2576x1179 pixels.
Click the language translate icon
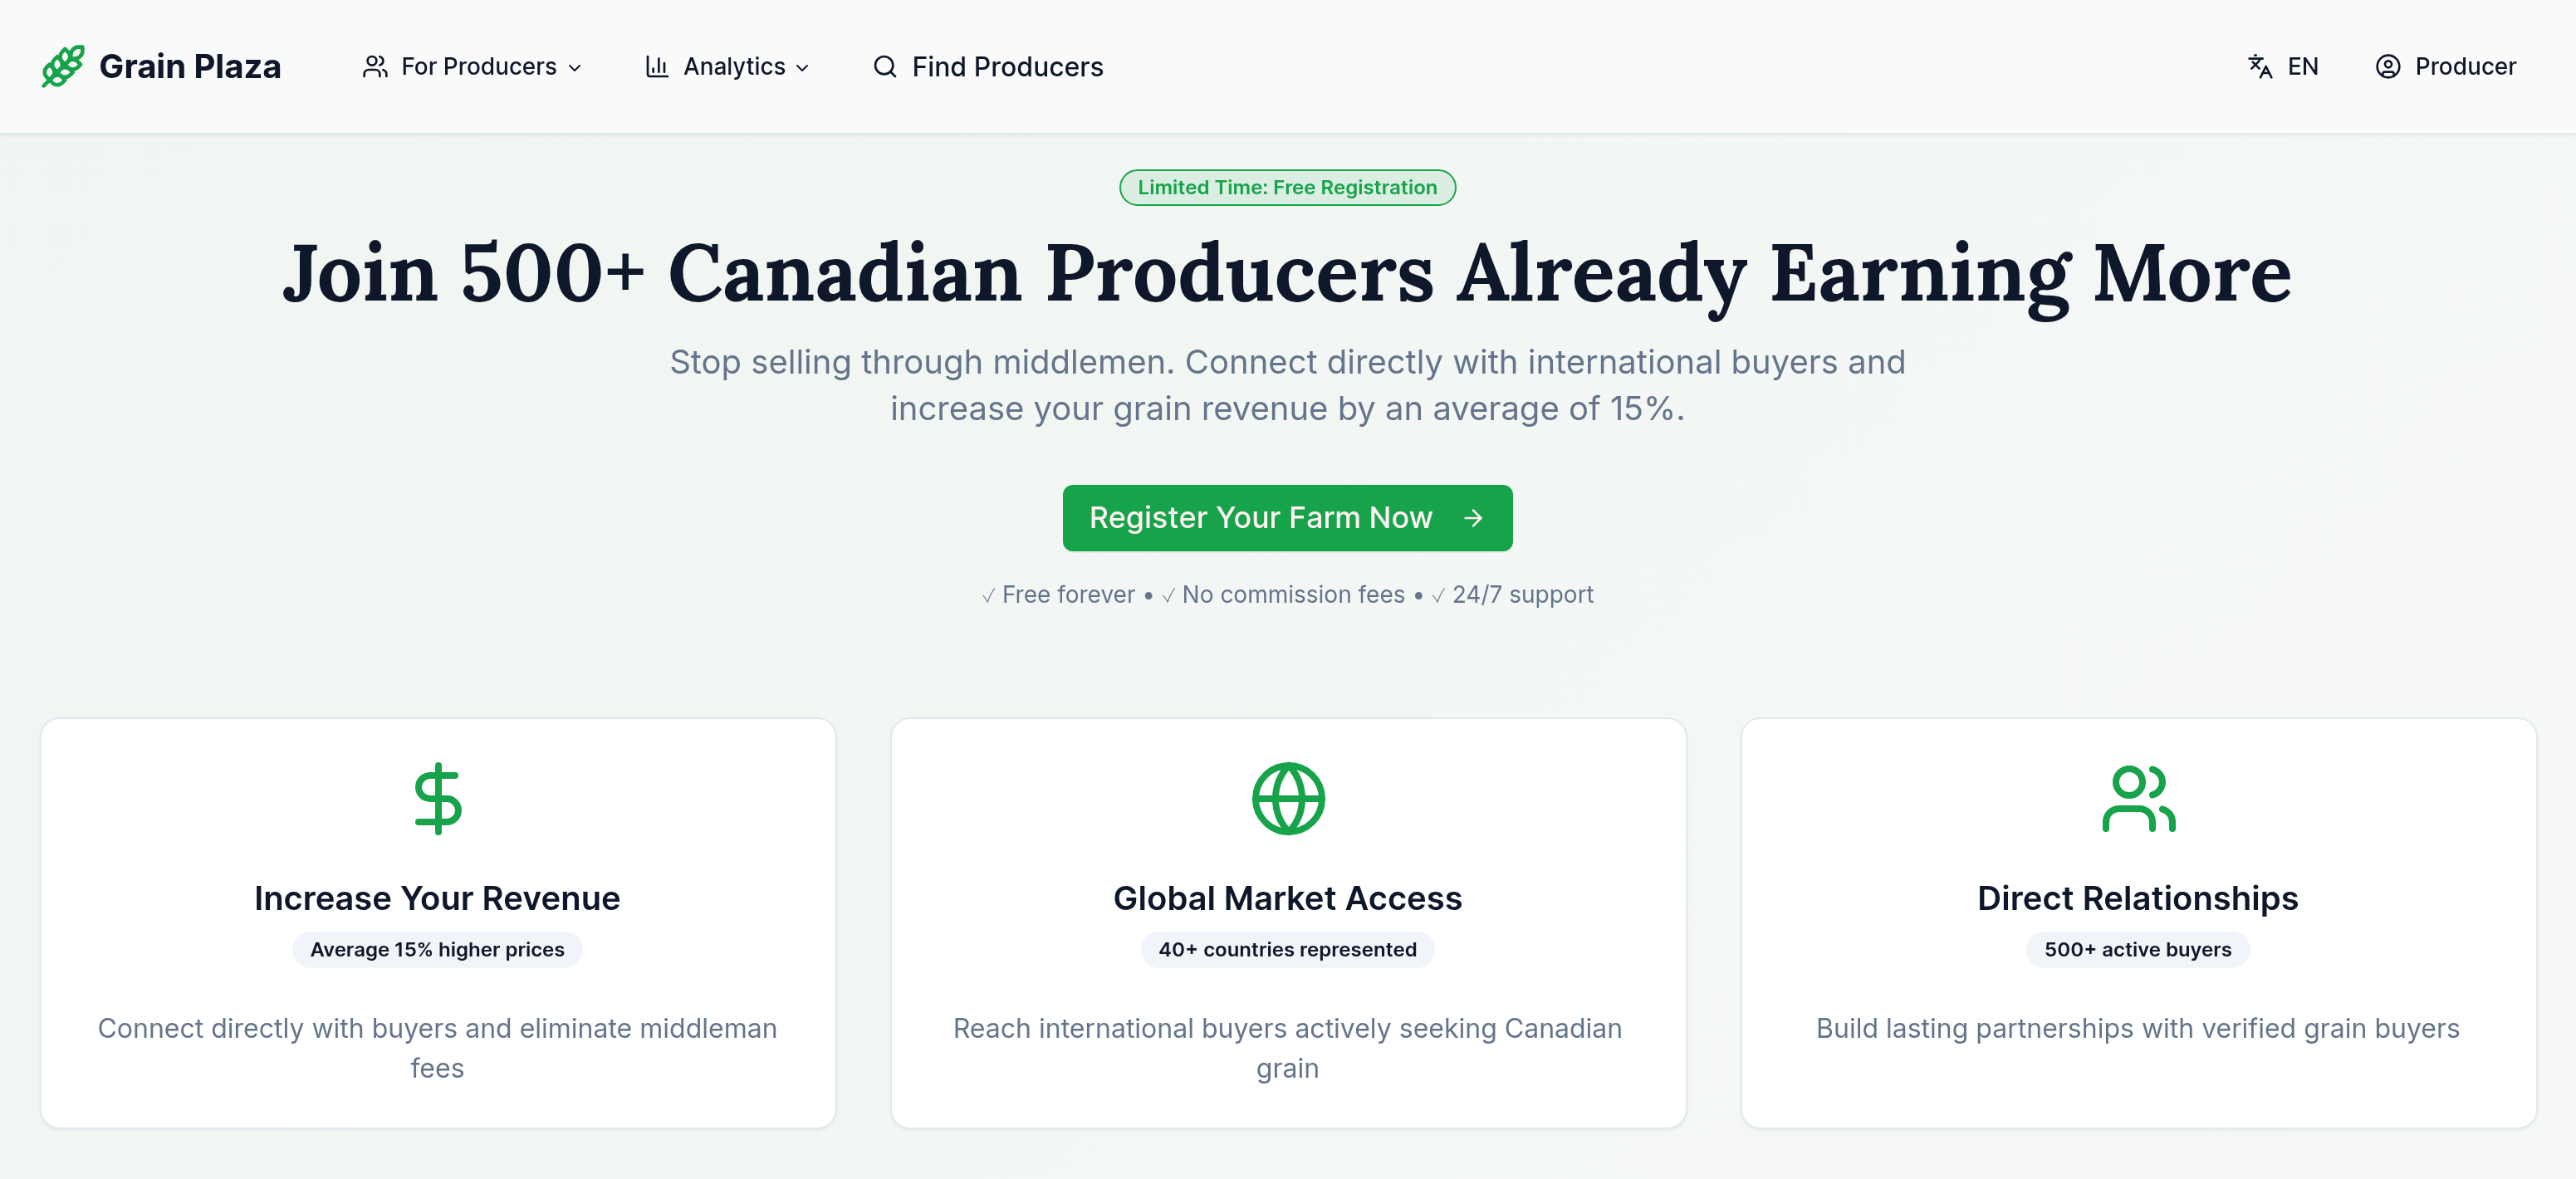(x=2259, y=67)
